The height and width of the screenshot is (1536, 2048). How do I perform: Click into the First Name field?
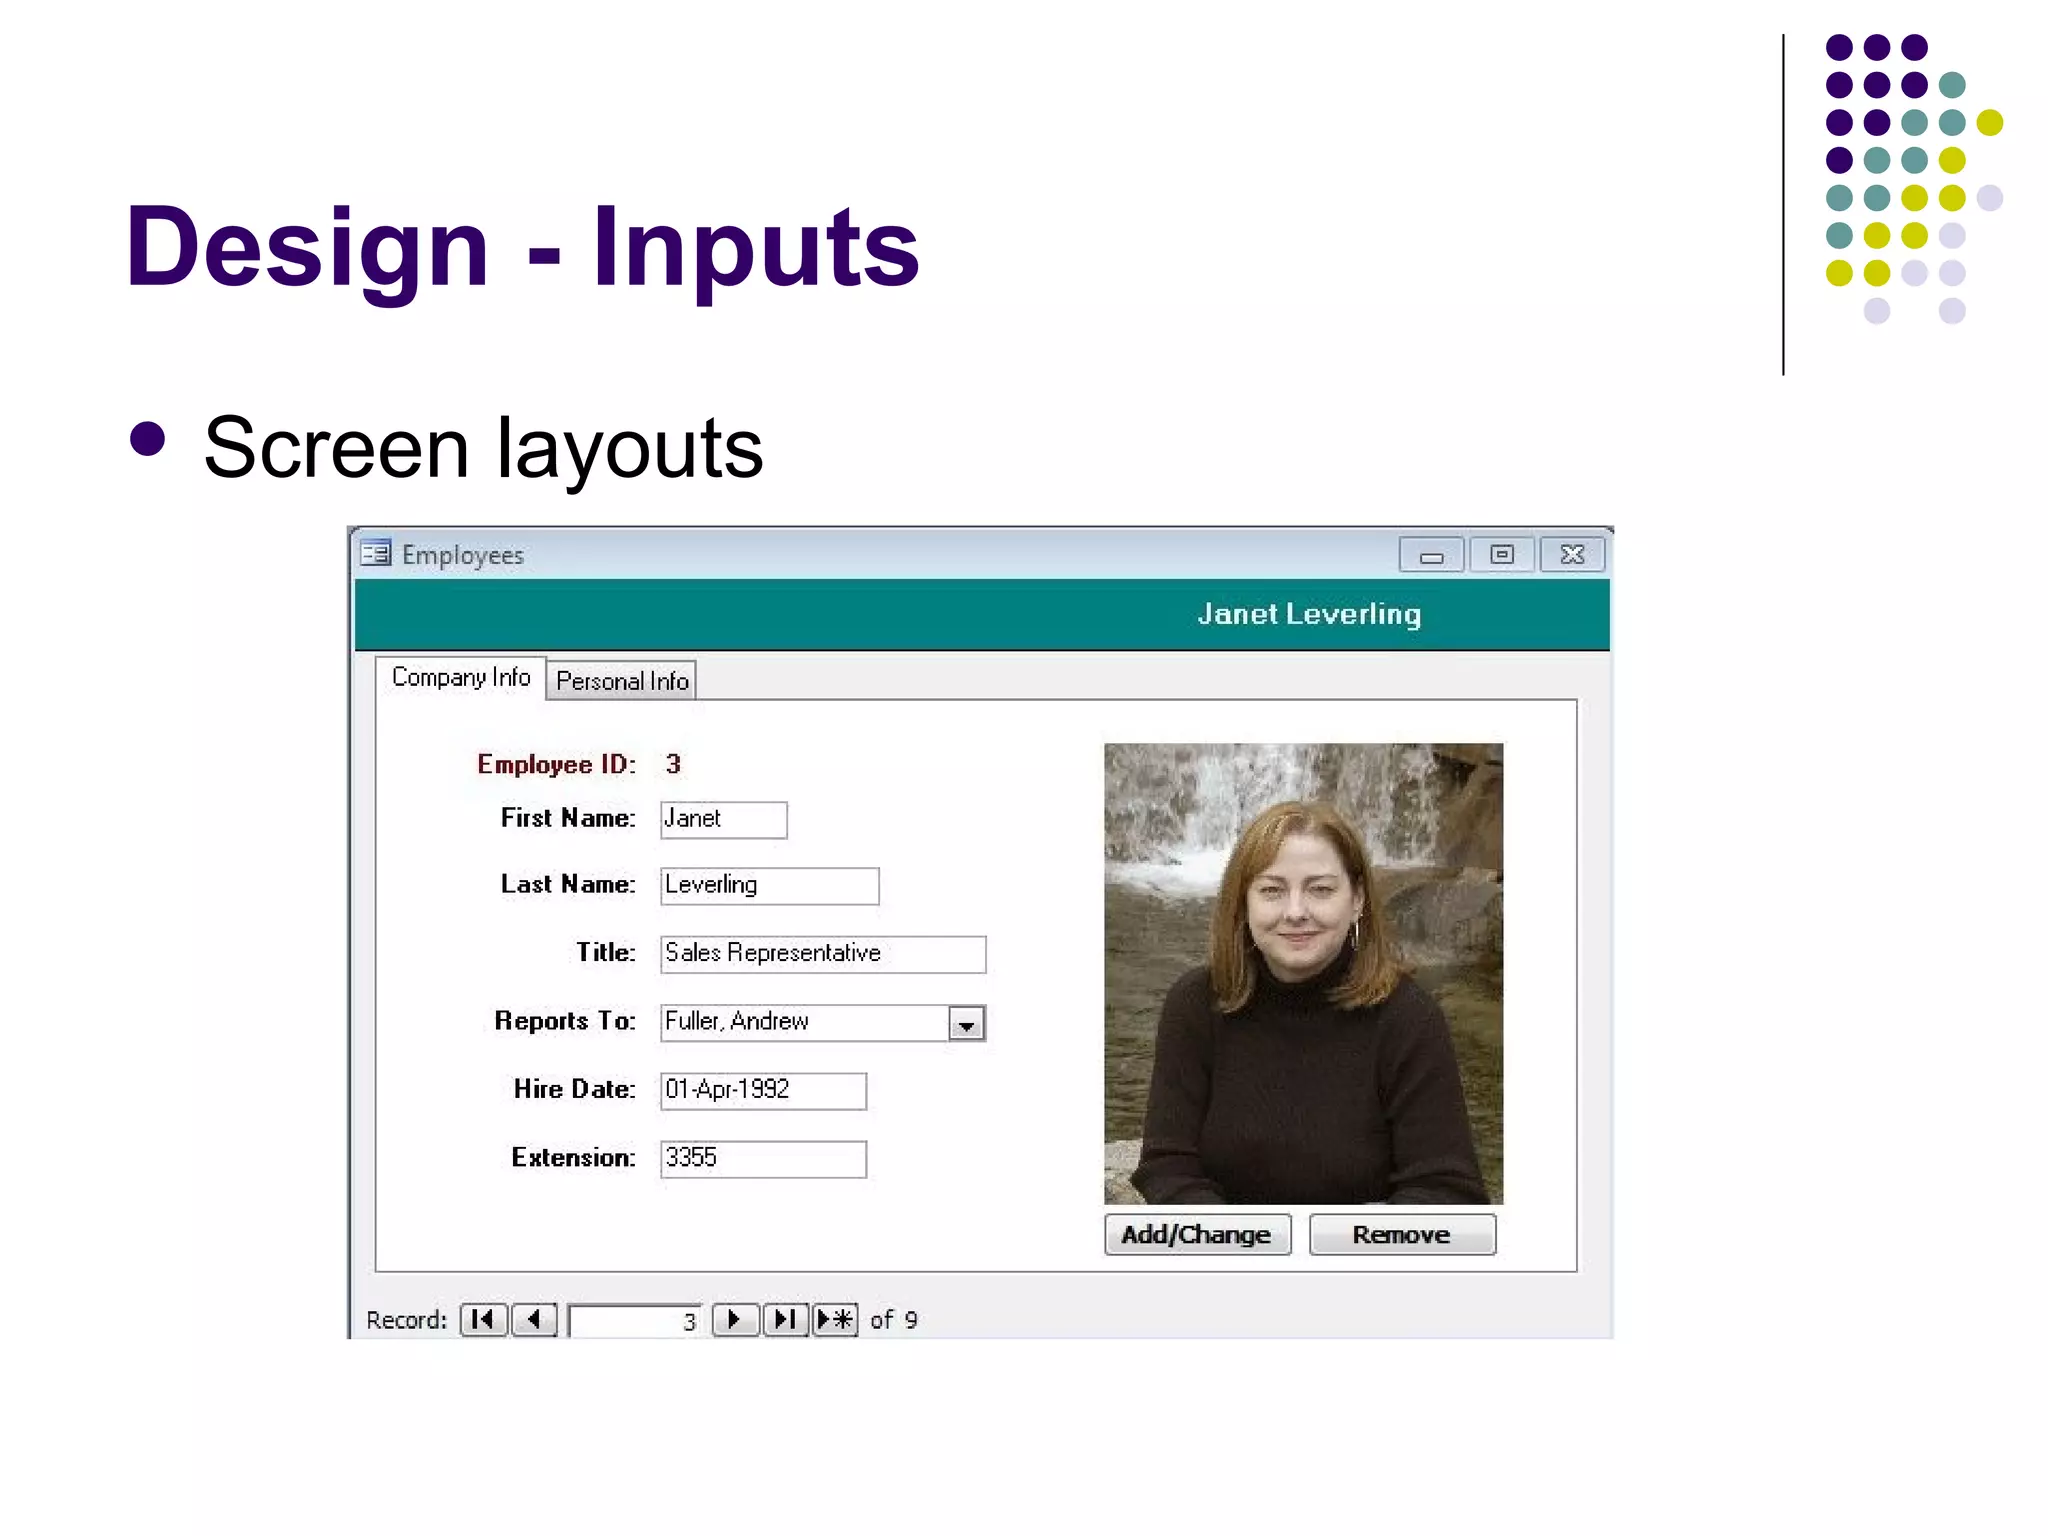tap(723, 820)
